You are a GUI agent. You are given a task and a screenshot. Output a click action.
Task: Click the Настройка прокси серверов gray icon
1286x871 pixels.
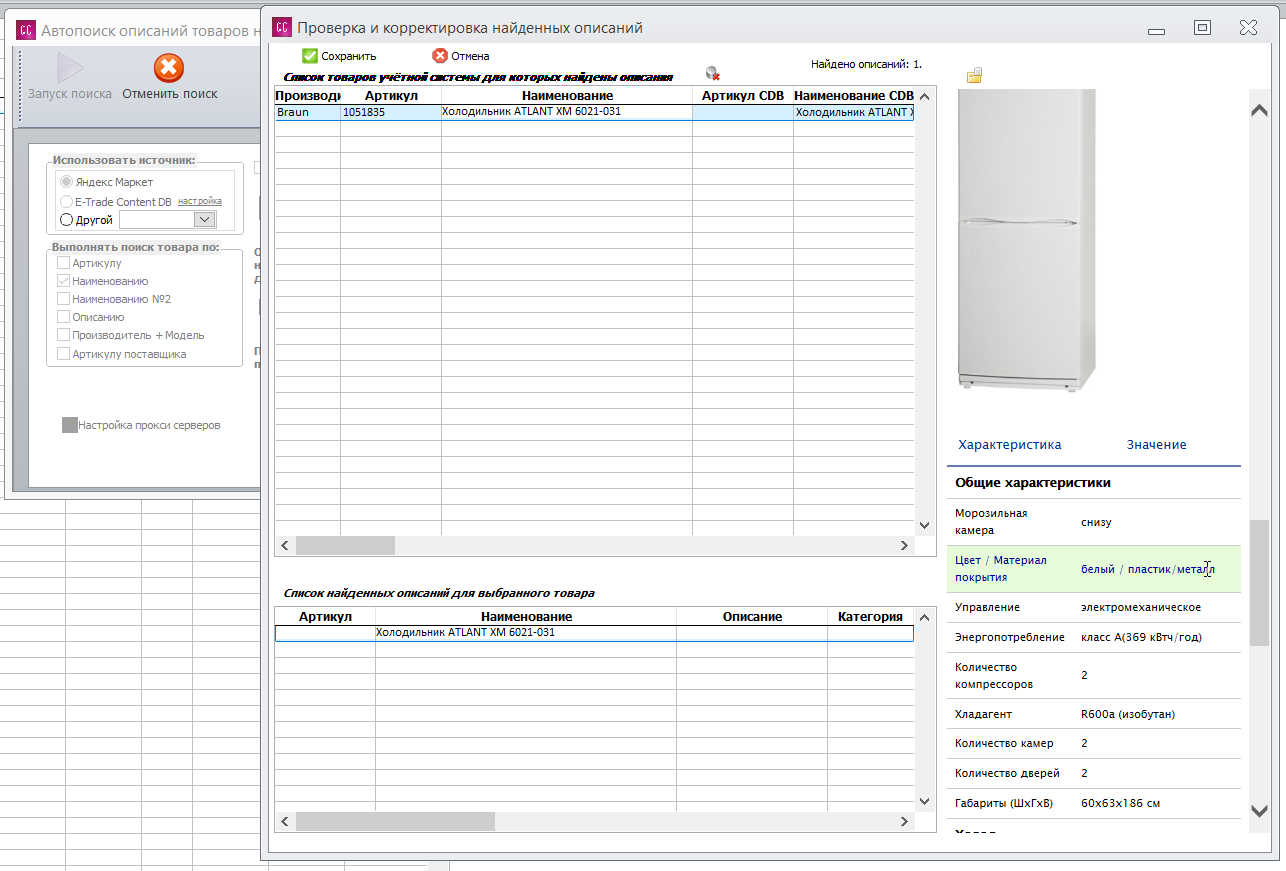click(70, 425)
